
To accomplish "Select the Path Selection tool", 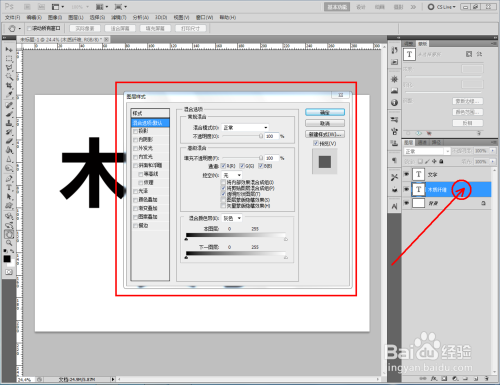I will pyautogui.click(x=9, y=197).
